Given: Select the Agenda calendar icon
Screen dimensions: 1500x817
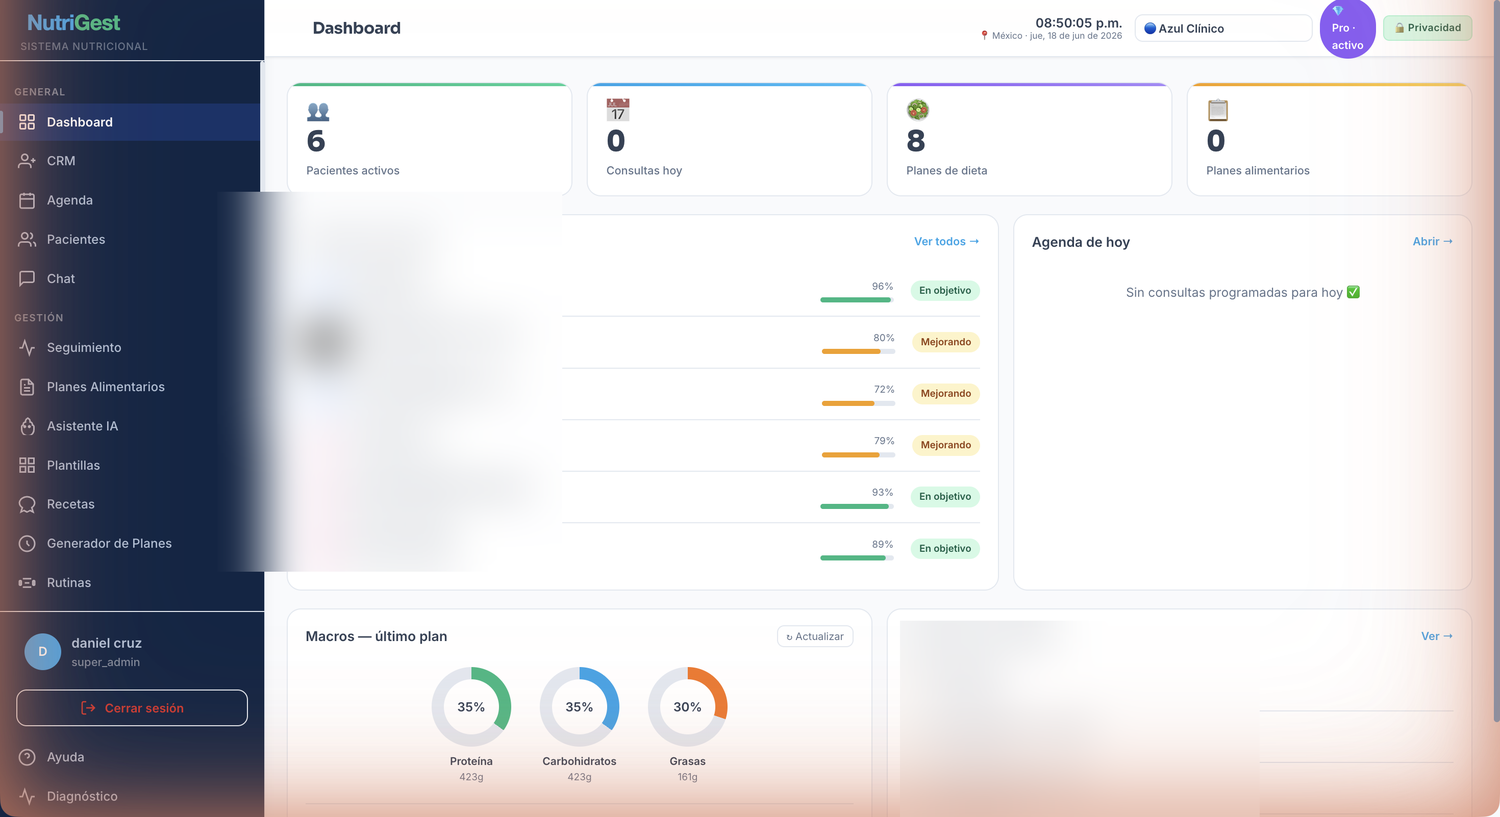Looking at the screenshot, I should tap(27, 200).
